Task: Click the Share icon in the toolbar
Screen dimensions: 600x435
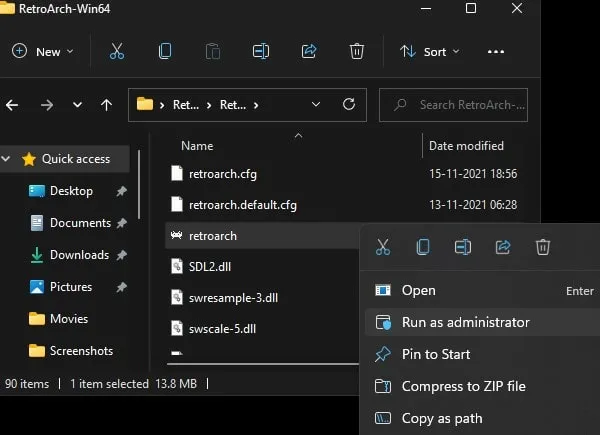Action: tap(309, 51)
